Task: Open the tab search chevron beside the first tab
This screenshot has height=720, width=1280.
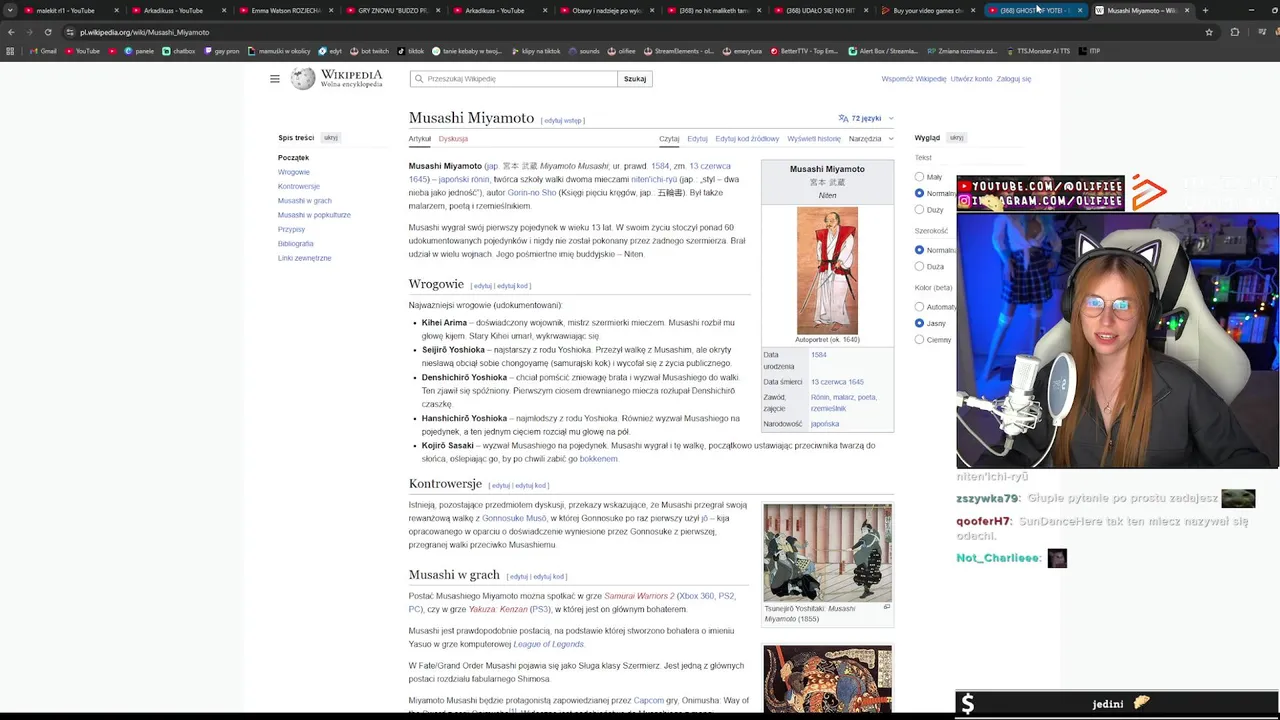Action: (x=11, y=10)
